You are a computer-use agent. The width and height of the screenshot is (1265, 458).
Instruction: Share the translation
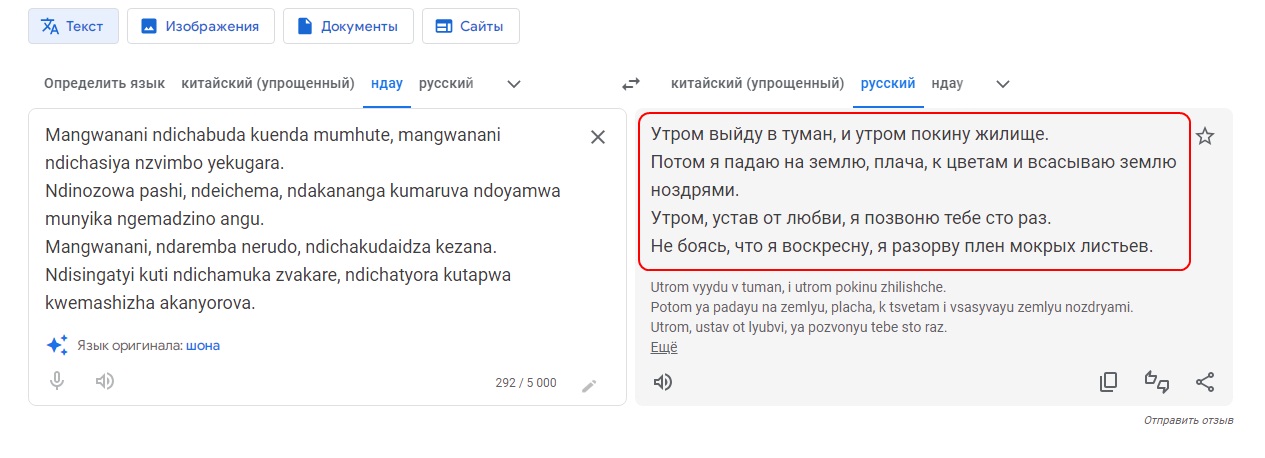click(x=1205, y=382)
